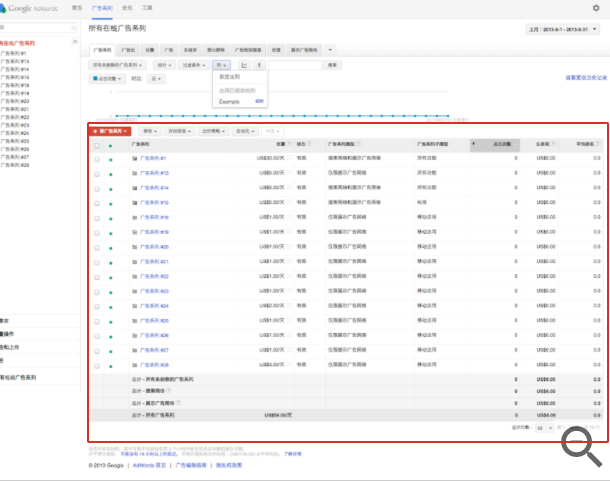Image resolution: width=610 pixels, height=481 pixels.
Task: Open the settings gear menu
Action: tap(596, 7)
